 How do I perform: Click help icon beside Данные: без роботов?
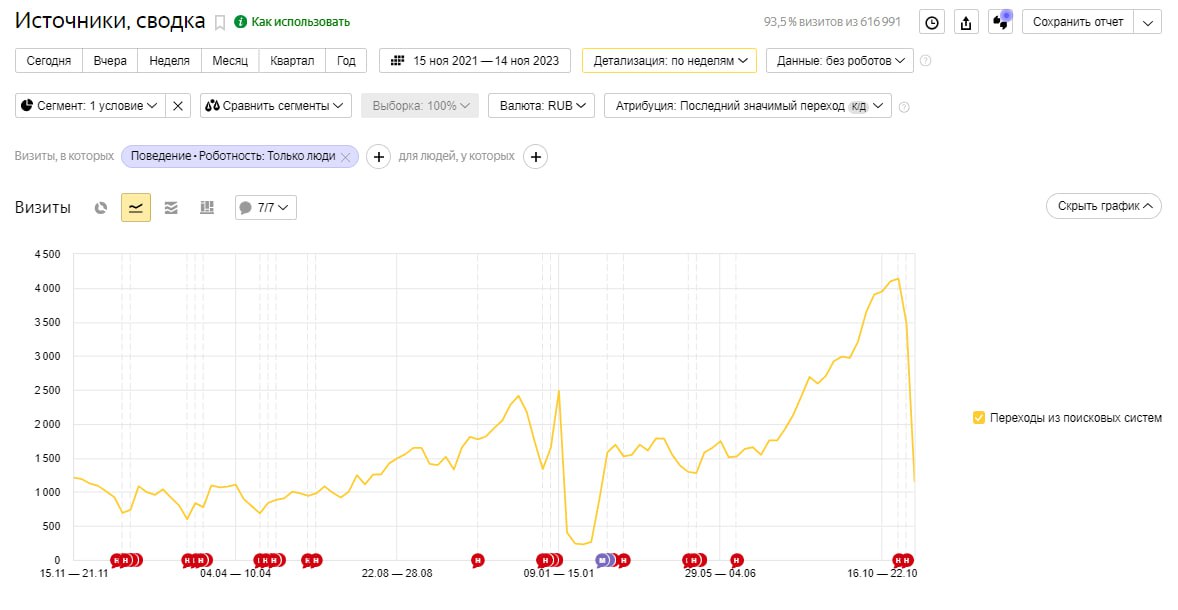coord(926,61)
